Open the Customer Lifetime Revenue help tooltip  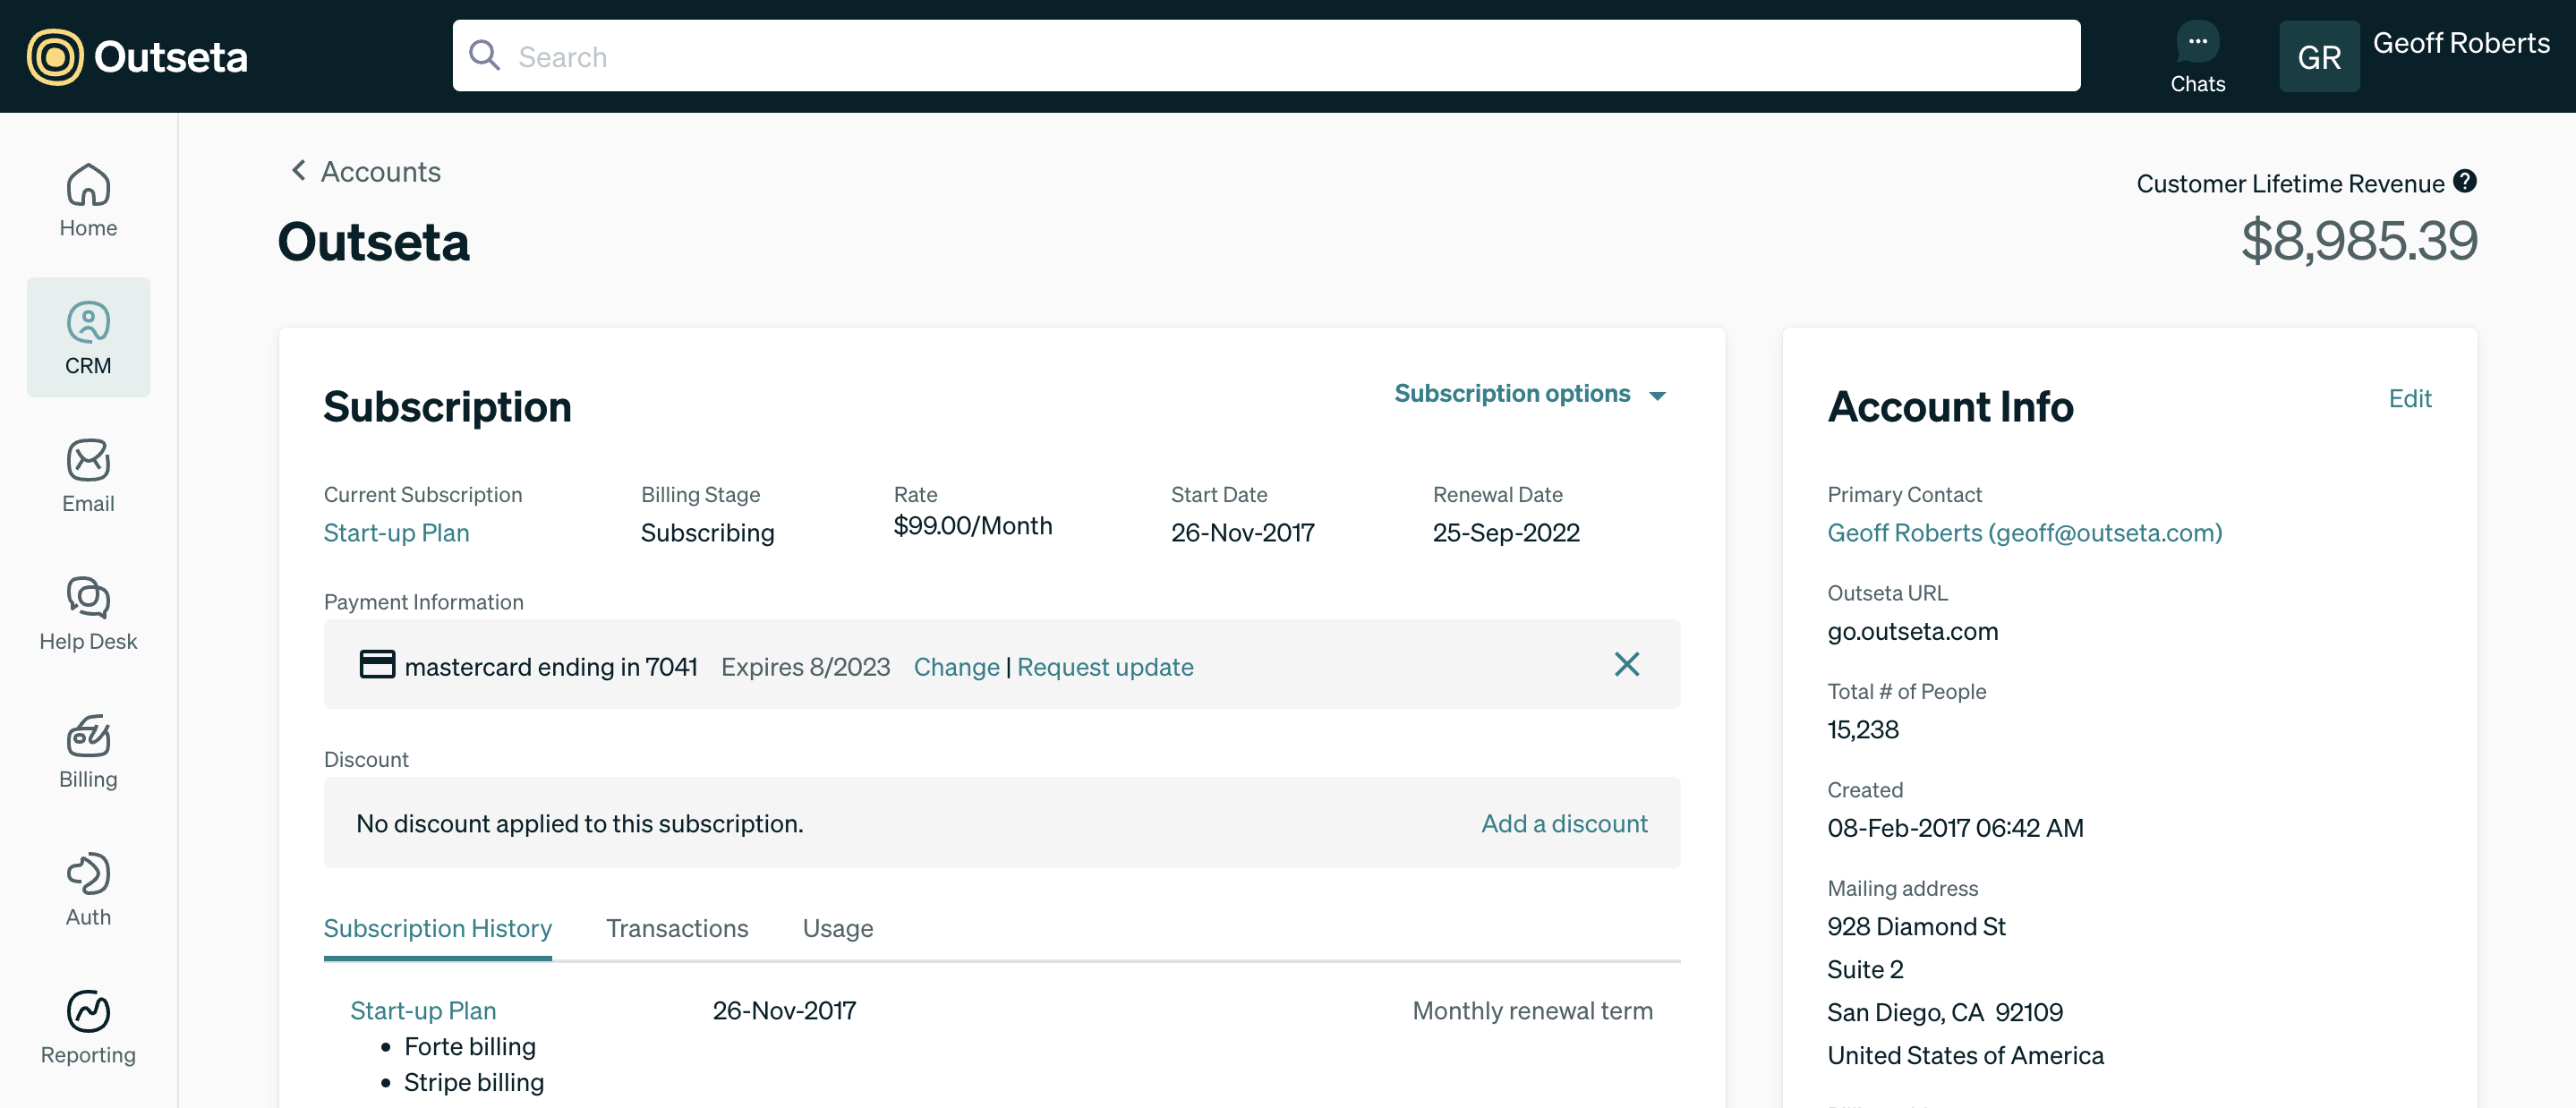2465,181
